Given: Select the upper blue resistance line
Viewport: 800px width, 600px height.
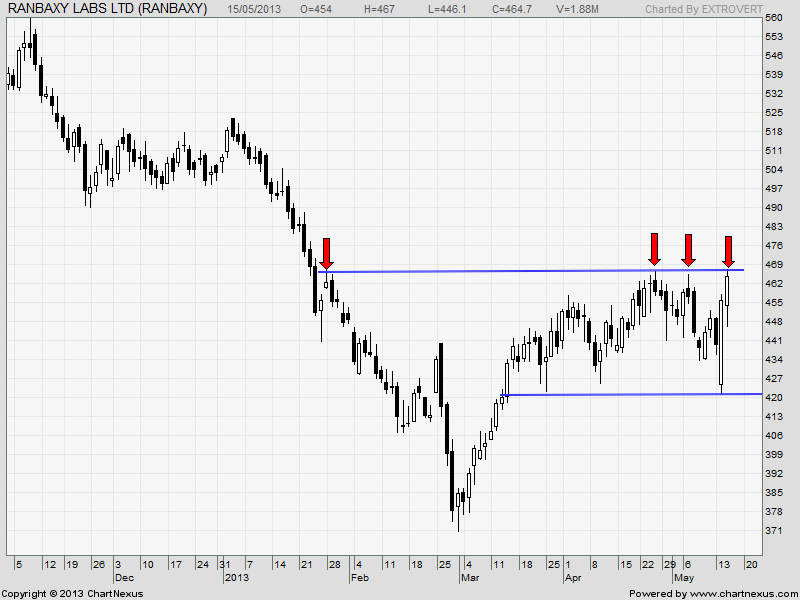Looking at the screenshot, I should coord(500,271).
